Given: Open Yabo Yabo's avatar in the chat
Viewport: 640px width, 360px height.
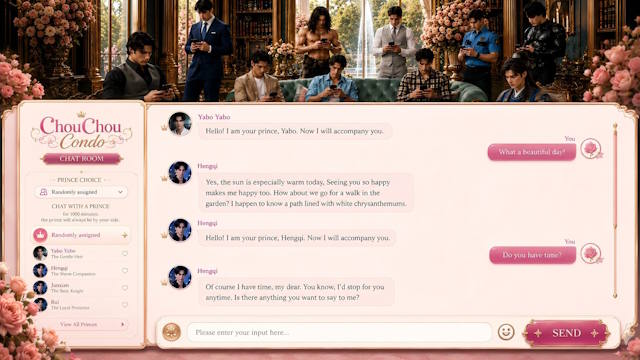Looking at the screenshot, I should click(x=180, y=124).
